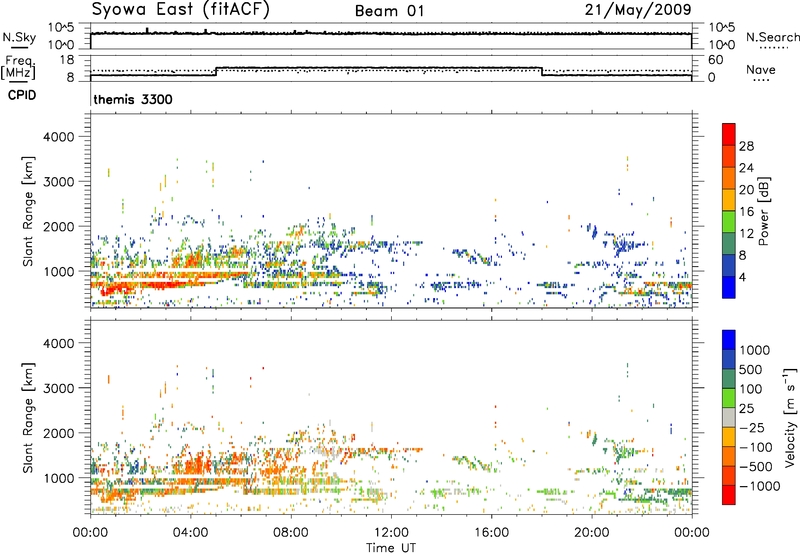
Task: Pick the 25–100 green Velocity colorbar segment
Action: (x=729, y=398)
